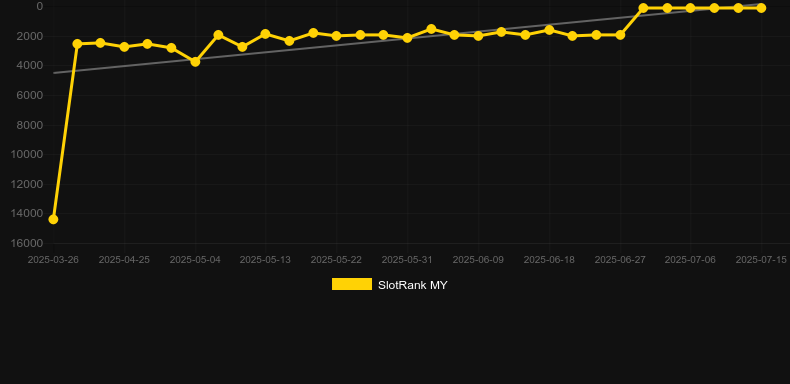Click the 8000 y-axis label
The width and height of the screenshot is (790, 384).
tap(30, 125)
